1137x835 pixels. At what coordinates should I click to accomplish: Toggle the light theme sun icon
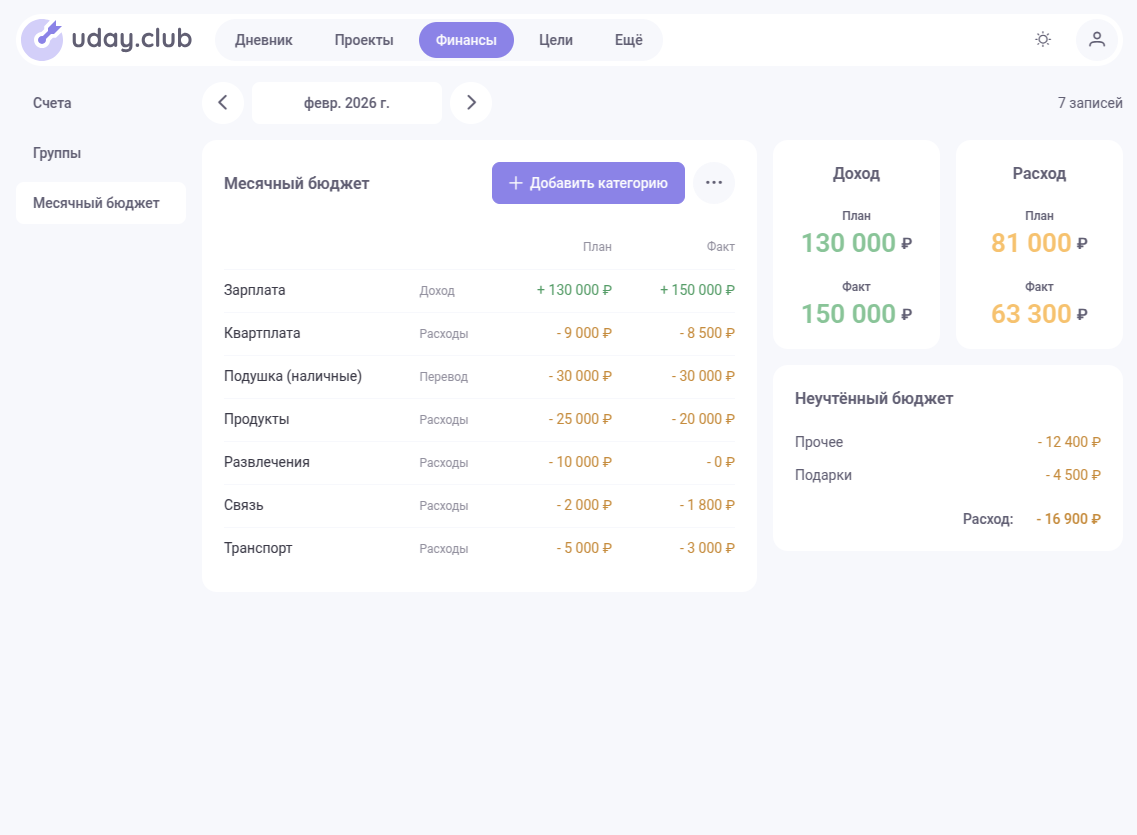click(x=1043, y=39)
